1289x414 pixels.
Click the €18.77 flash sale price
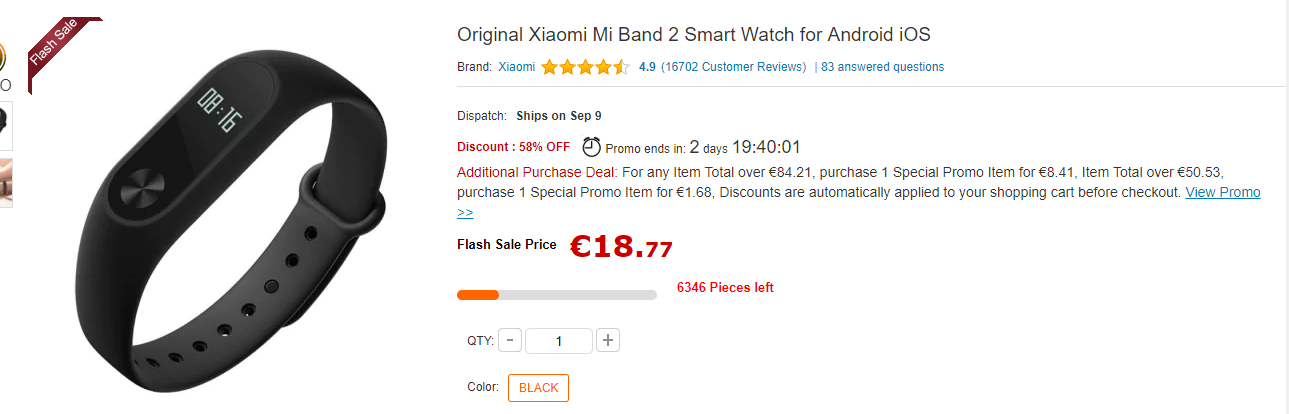coord(621,246)
